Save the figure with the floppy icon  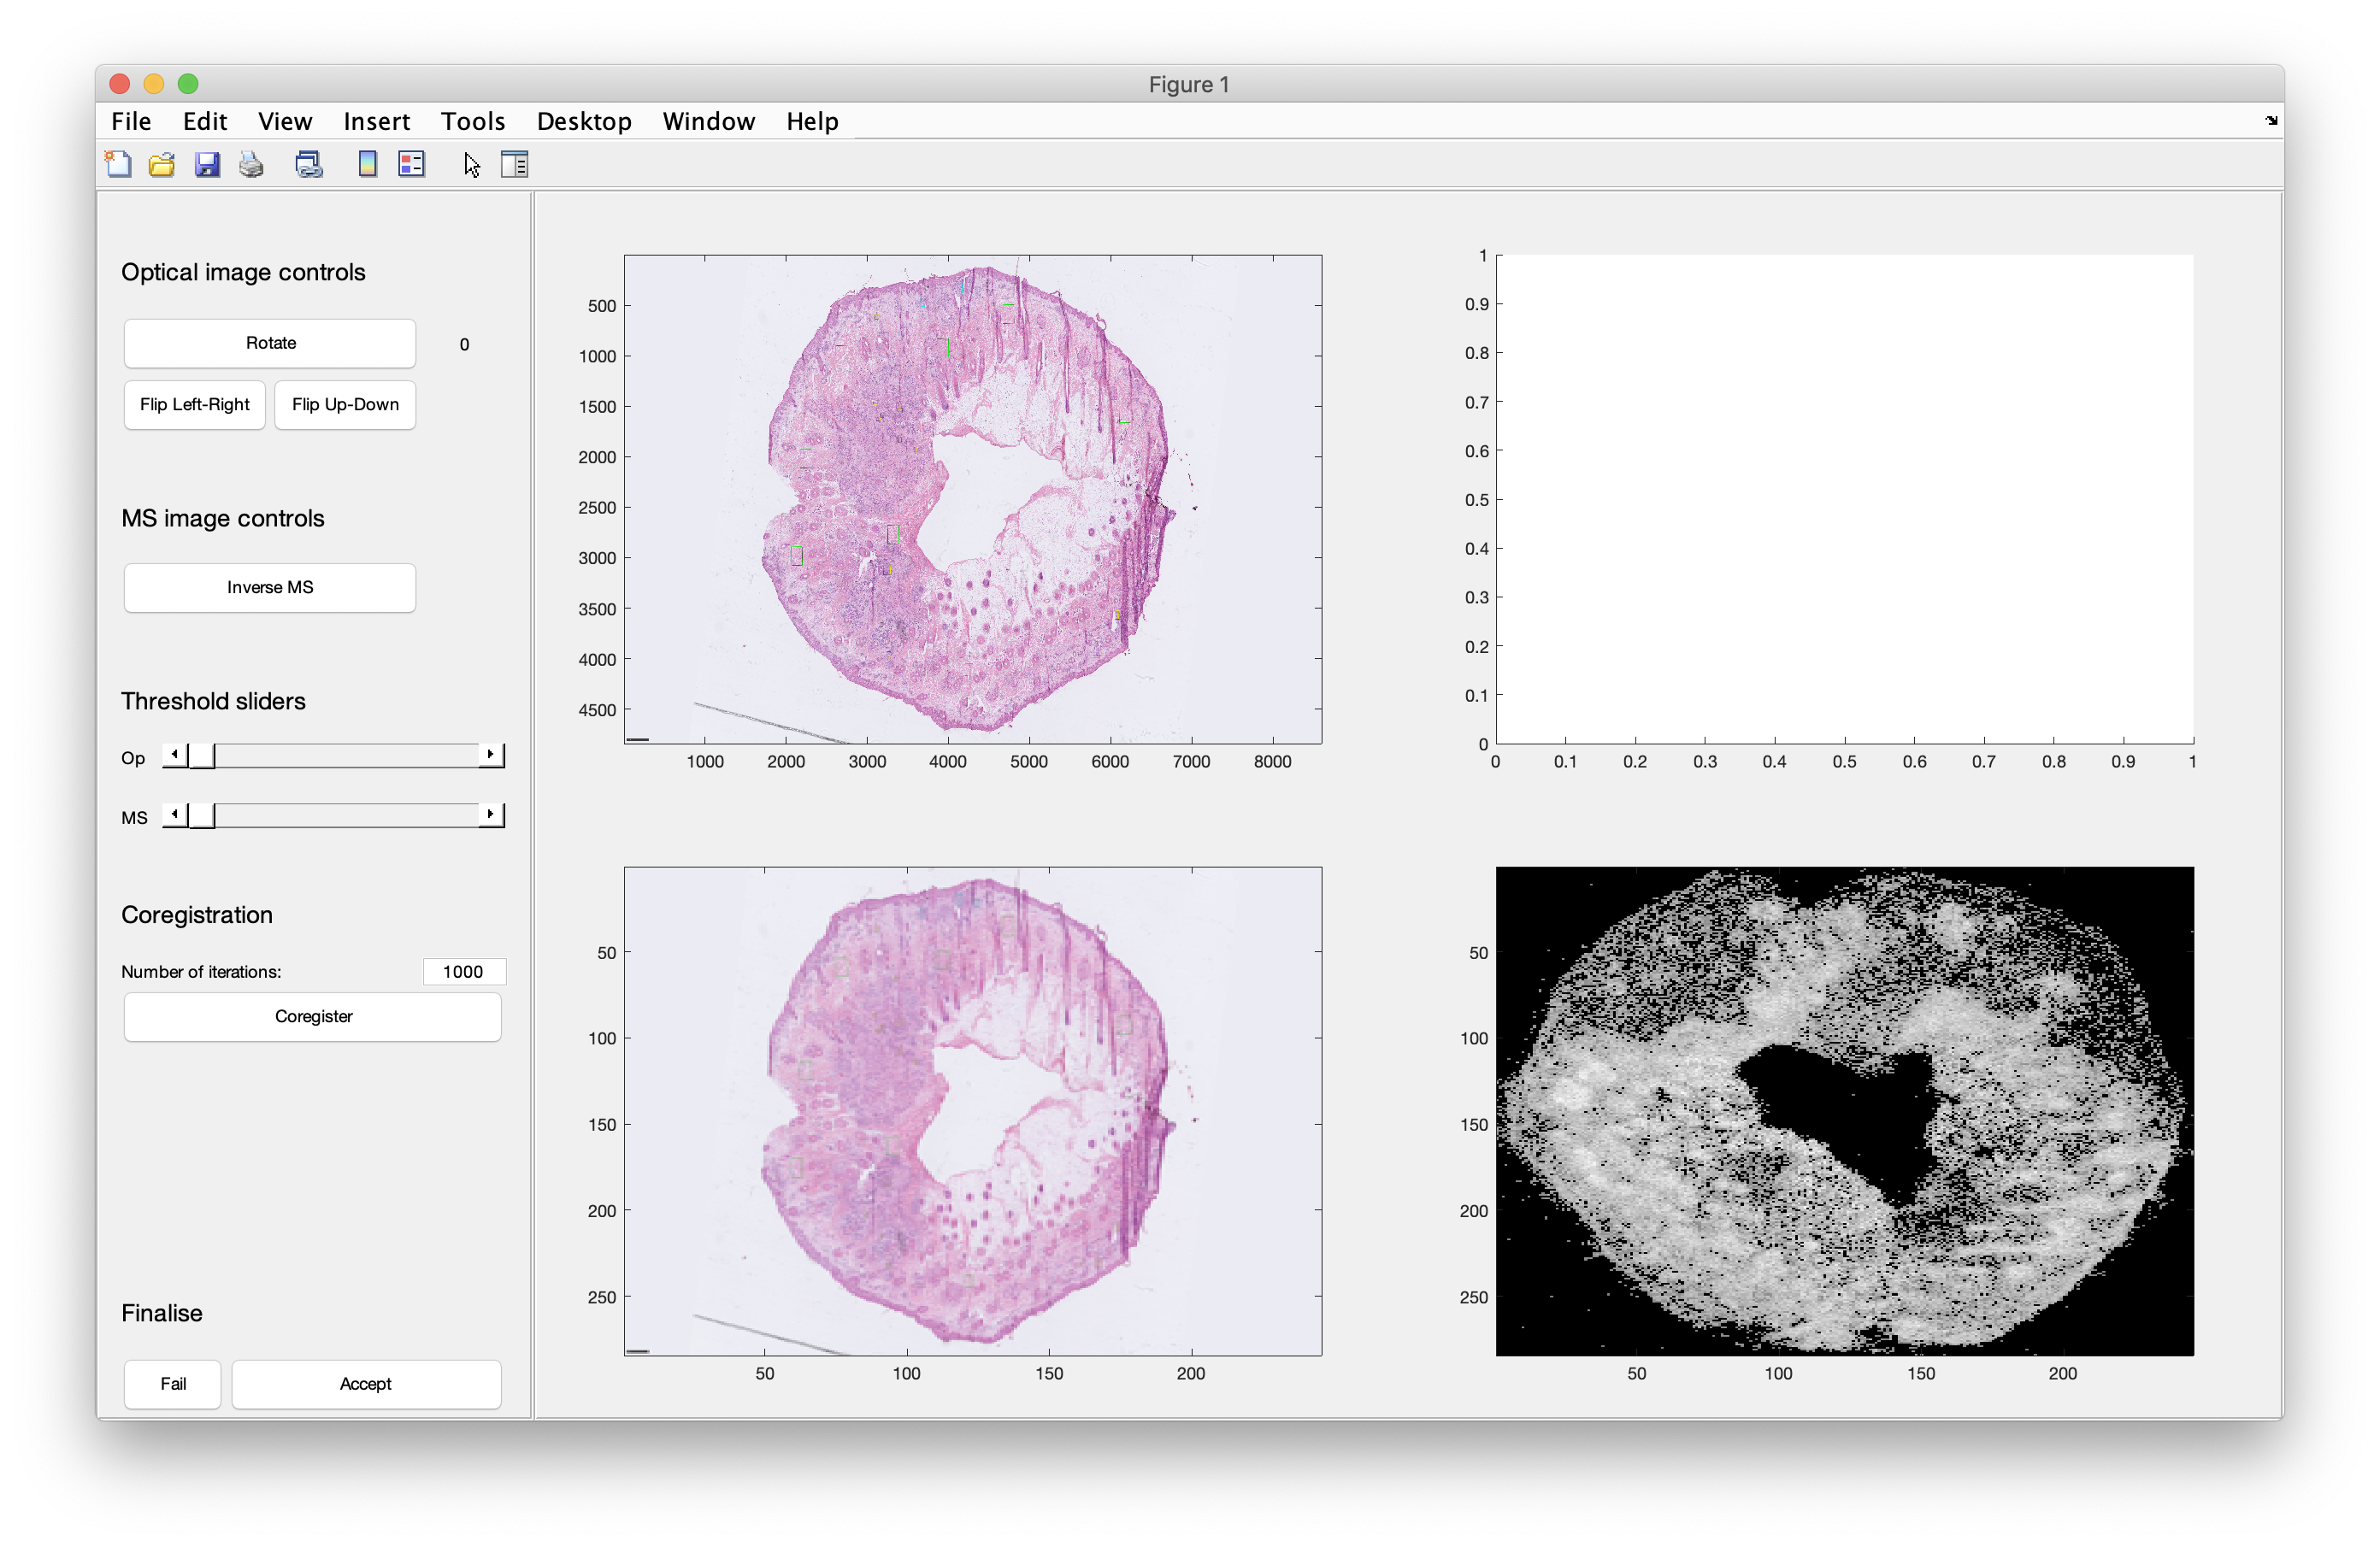point(207,164)
